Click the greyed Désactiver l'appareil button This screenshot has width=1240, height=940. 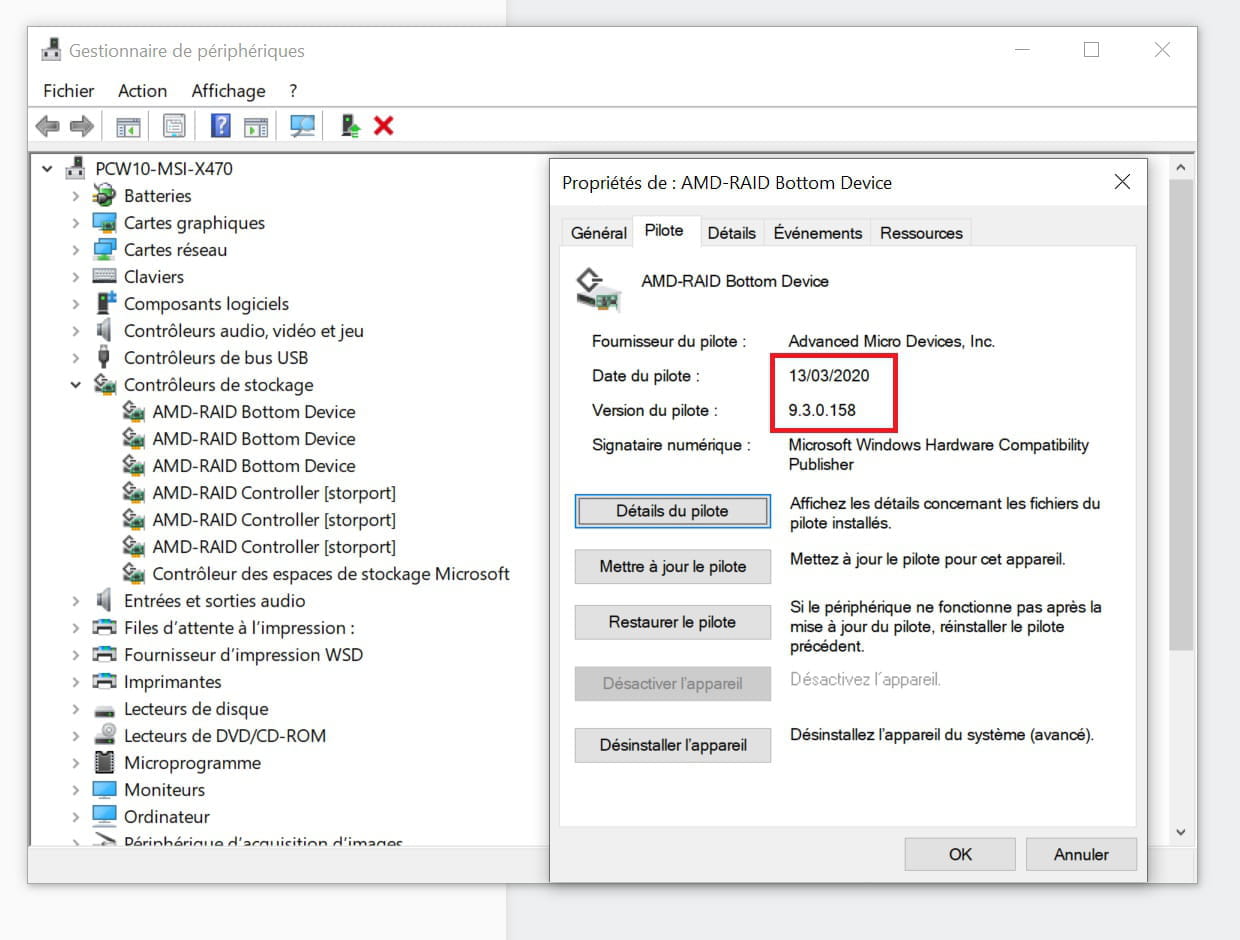(673, 684)
